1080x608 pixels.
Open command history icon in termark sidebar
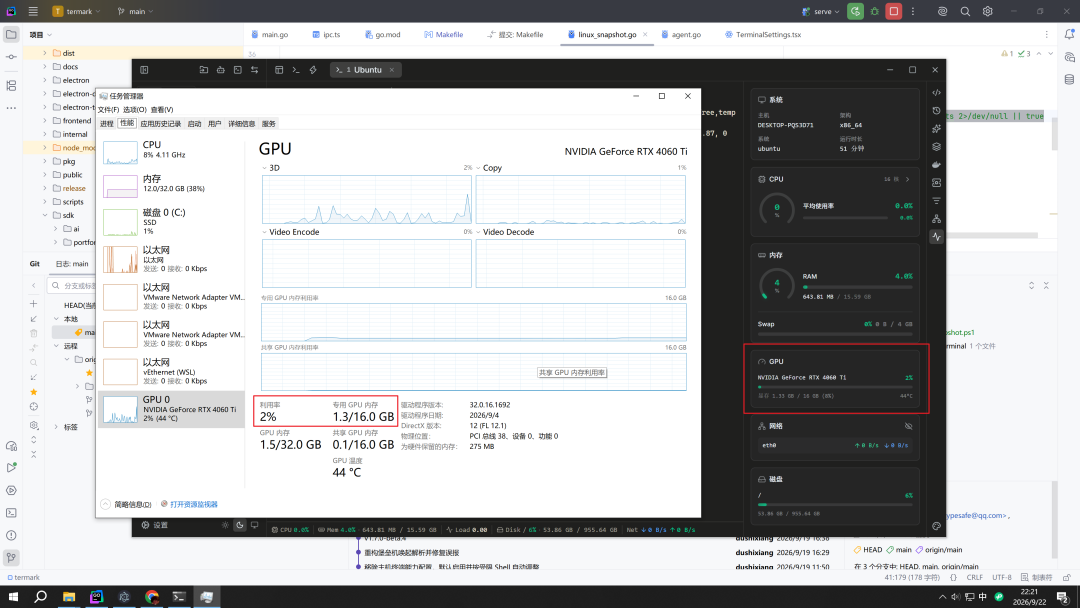pos(936,110)
